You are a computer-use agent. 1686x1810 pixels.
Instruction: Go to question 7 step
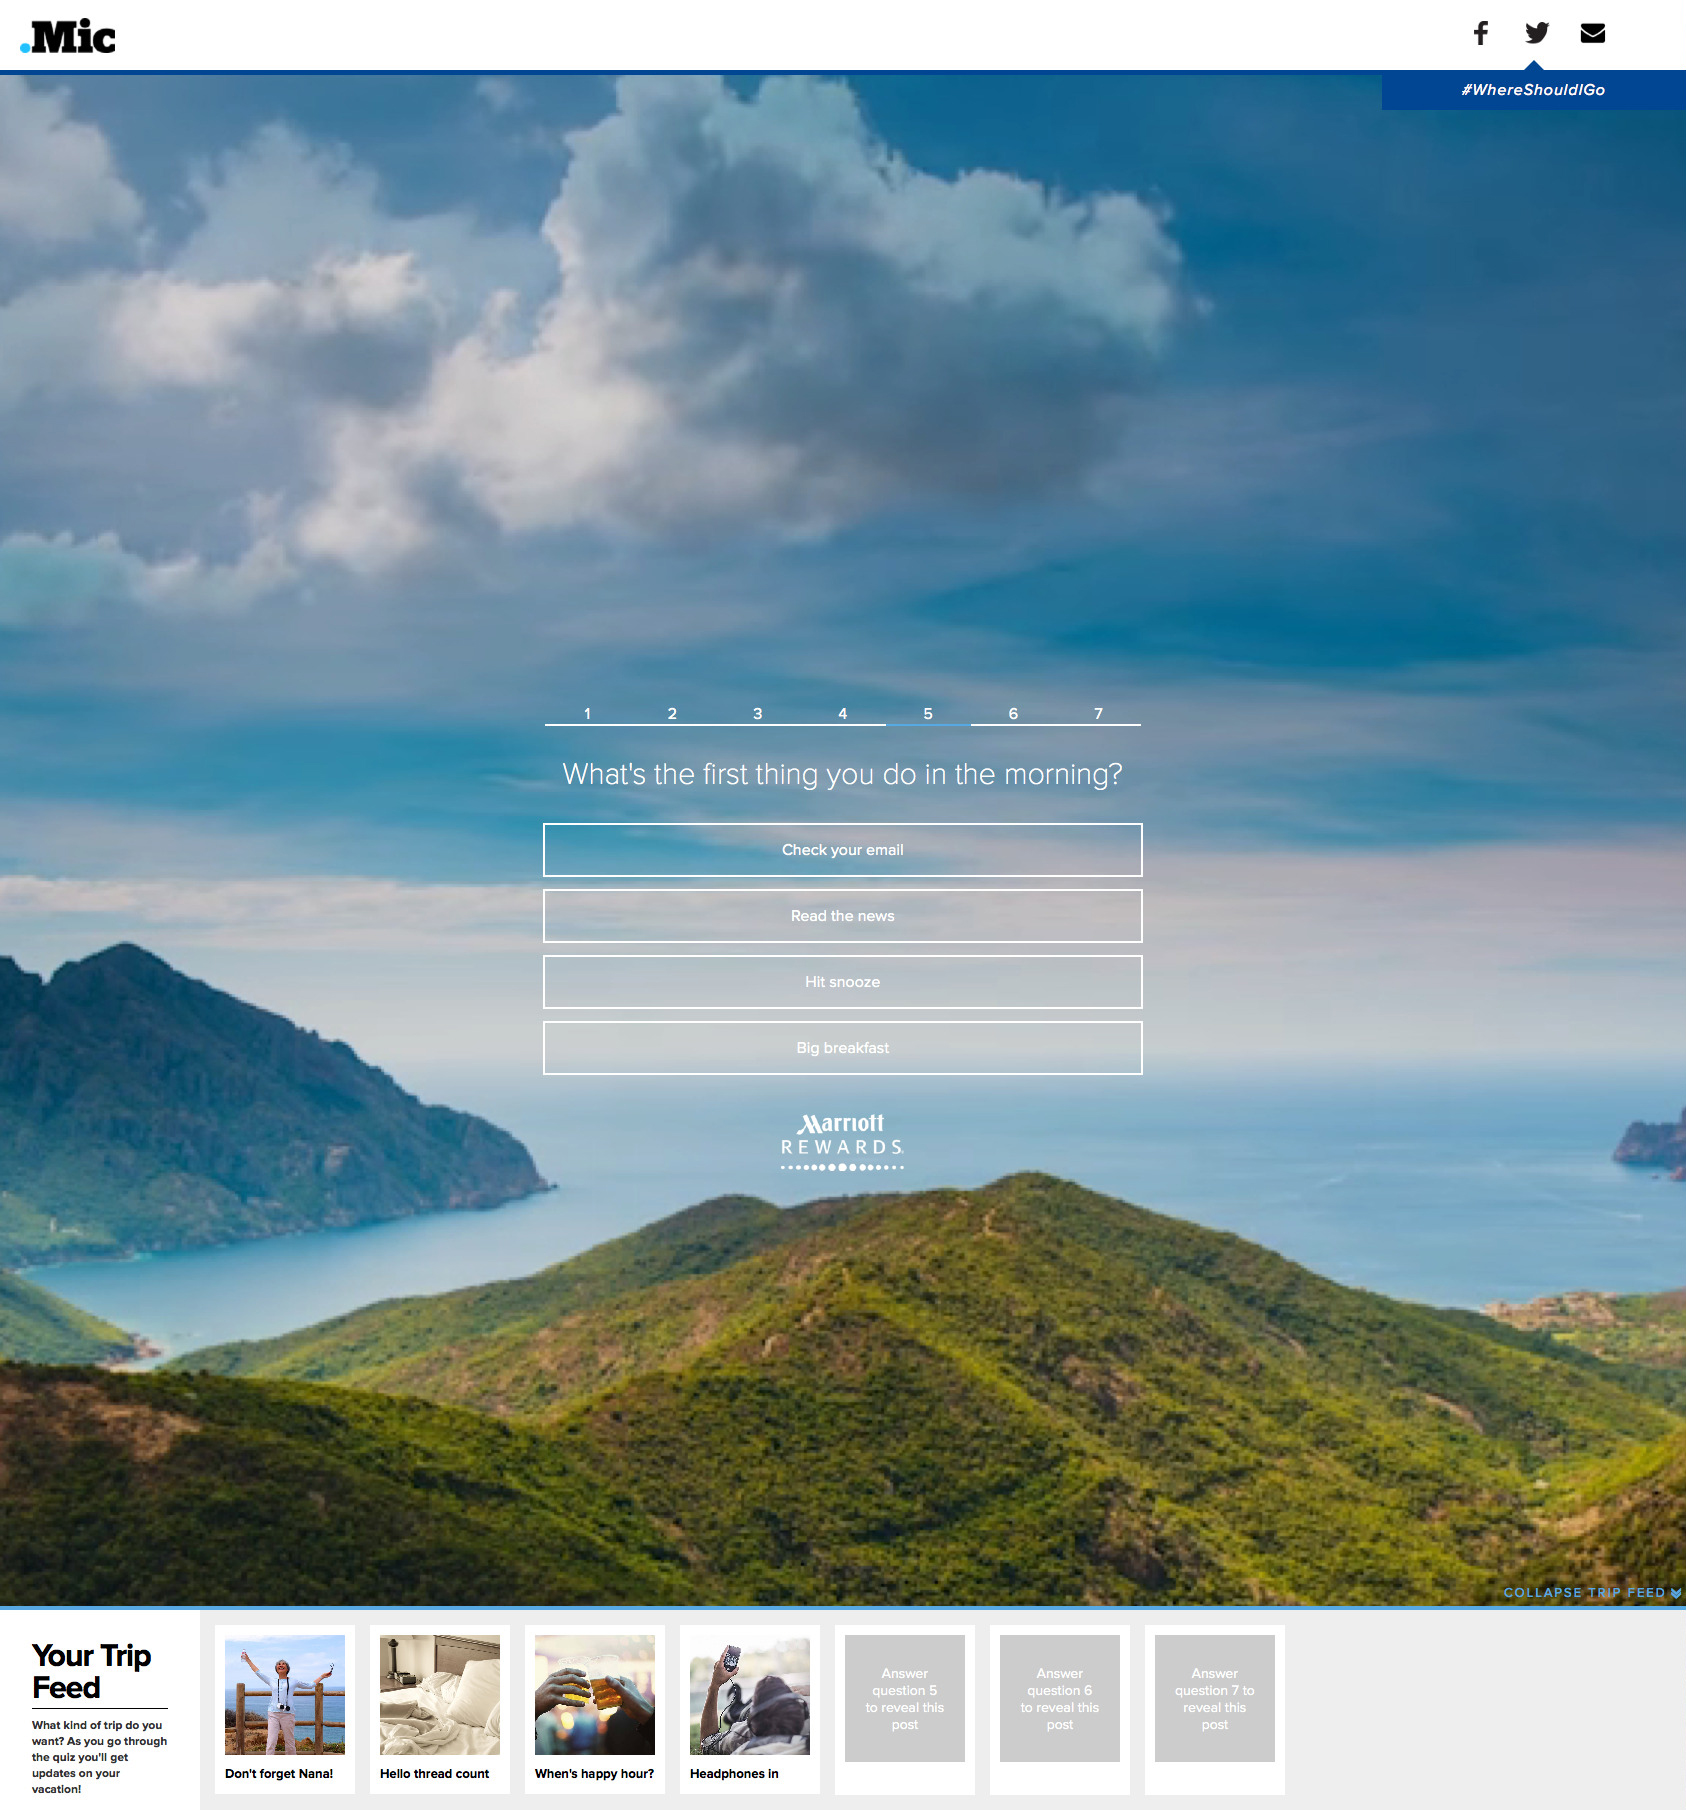pyautogui.click(x=1098, y=714)
